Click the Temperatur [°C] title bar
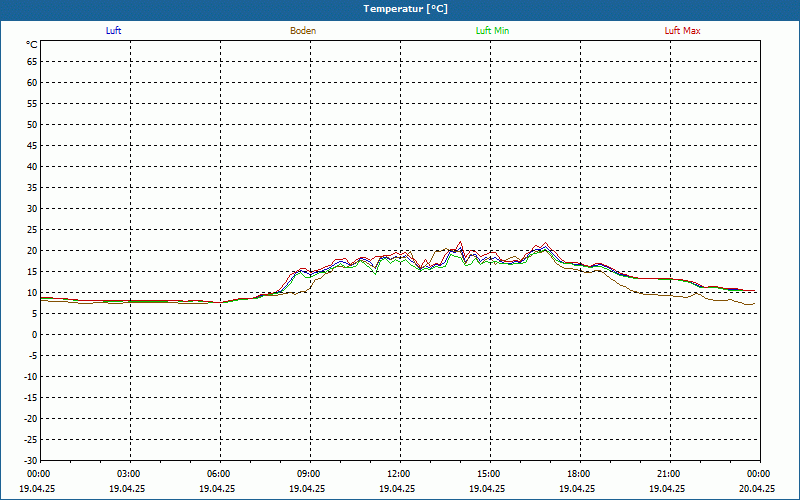Image resolution: width=800 pixels, height=500 pixels. pos(400,10)
